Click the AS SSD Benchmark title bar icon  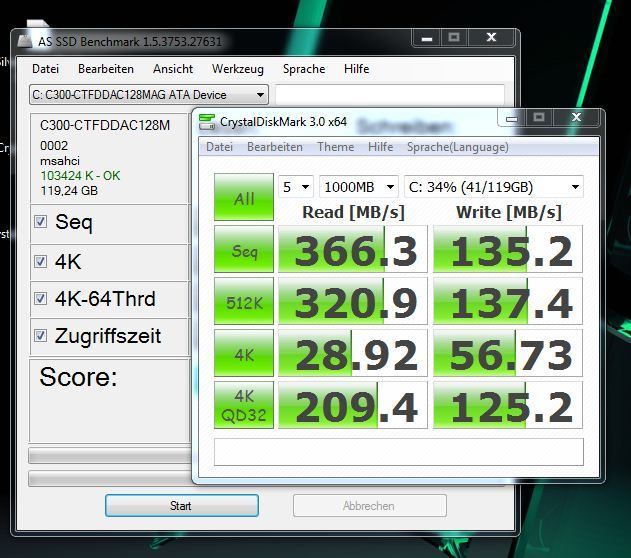(x=25, y=41)
